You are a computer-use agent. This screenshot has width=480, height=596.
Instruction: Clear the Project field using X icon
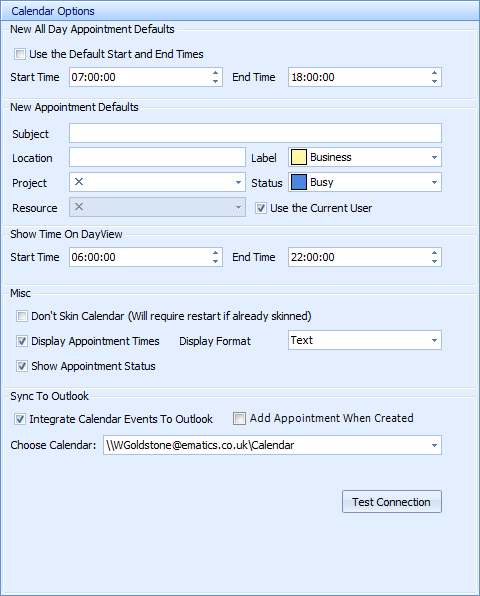79,182
